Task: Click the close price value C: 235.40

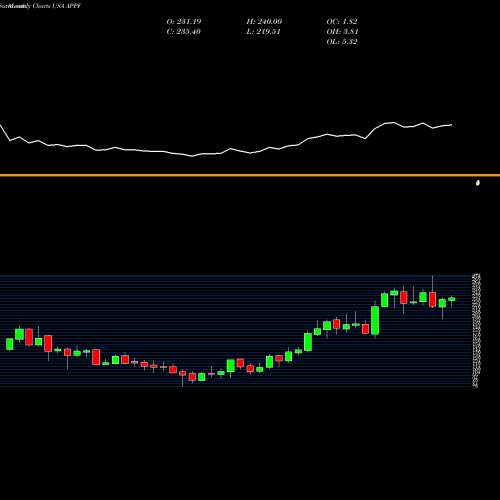Action: 184,32
